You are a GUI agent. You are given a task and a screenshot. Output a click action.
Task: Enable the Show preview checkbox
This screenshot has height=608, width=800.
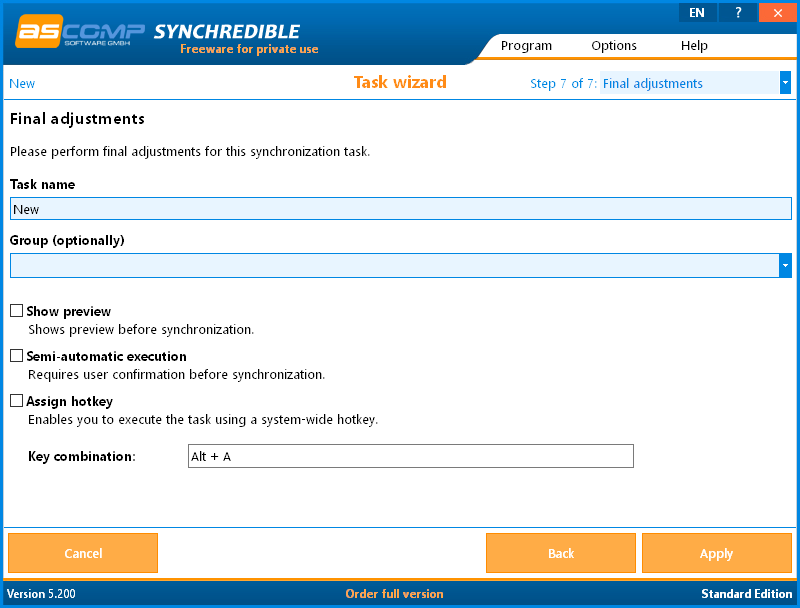point(17,311)
